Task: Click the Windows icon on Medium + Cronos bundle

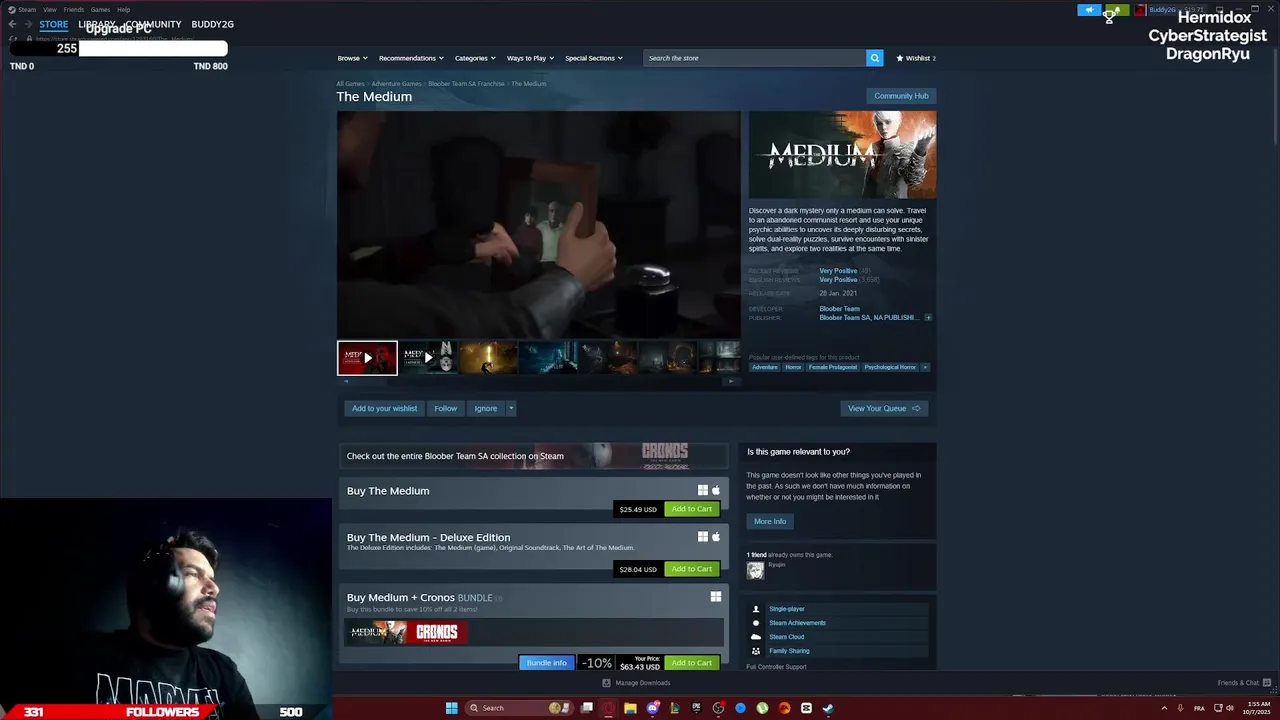Action: [x=715, y=597]
